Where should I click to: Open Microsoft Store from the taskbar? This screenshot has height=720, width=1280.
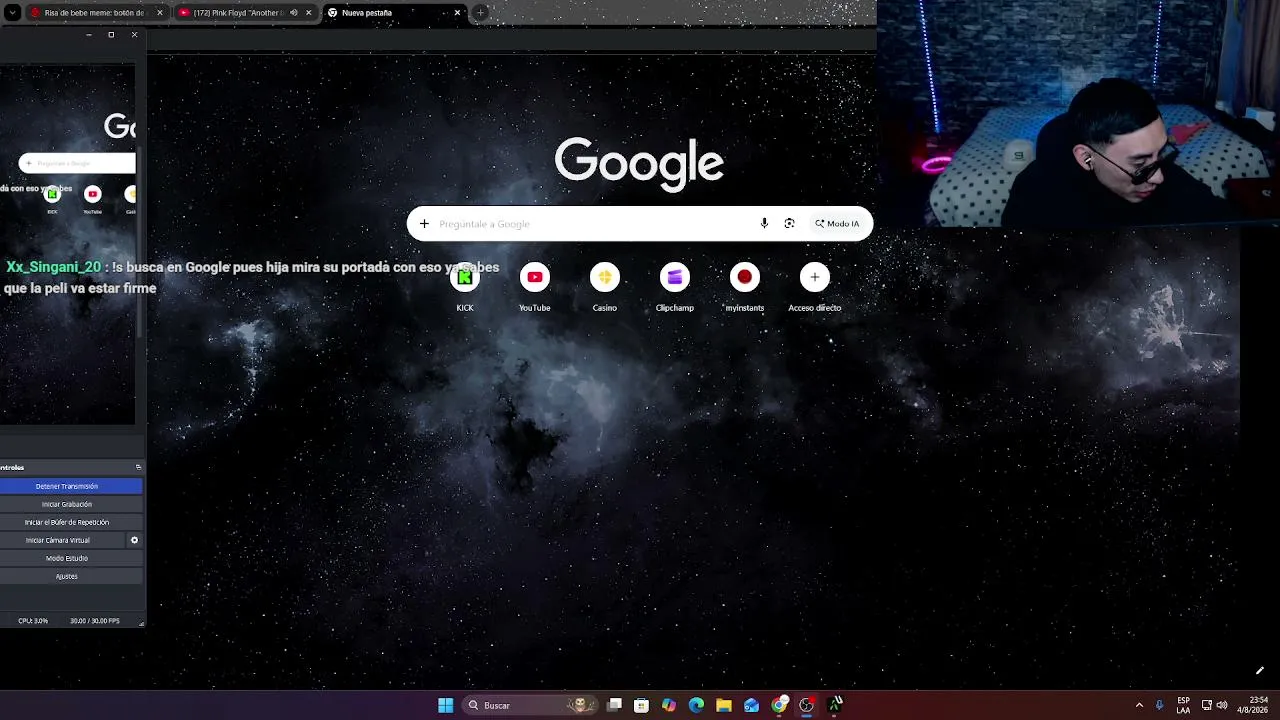point(641,705)
